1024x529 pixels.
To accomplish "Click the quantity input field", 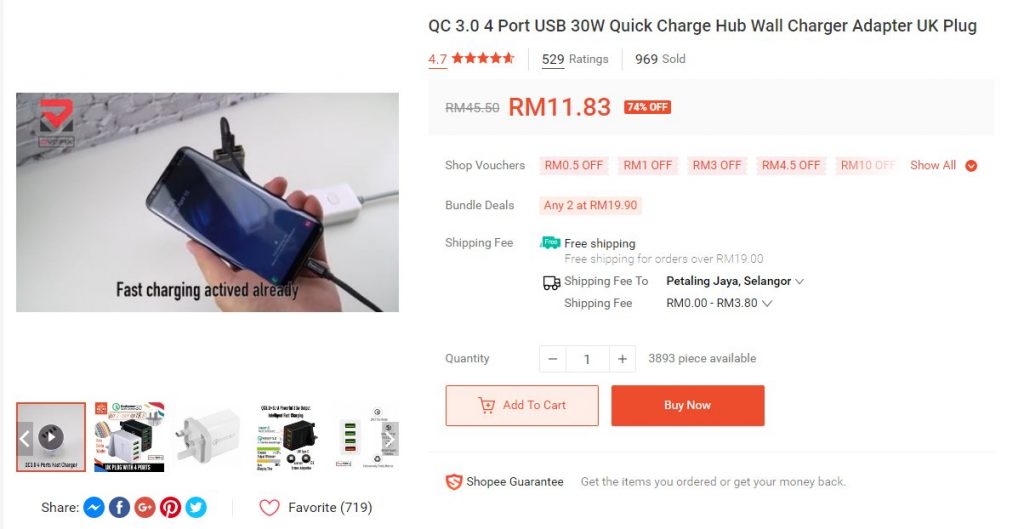I will (587, 359).
